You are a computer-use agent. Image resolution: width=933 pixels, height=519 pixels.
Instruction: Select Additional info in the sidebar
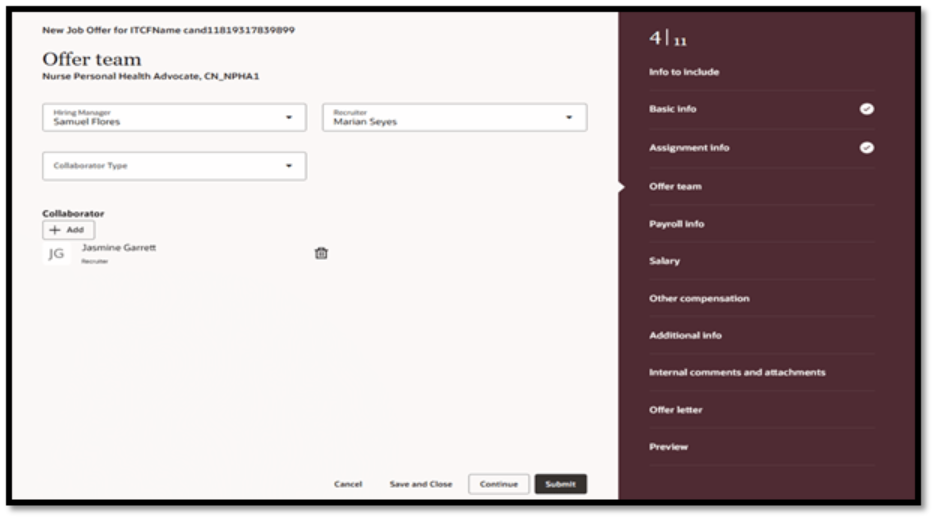tap(685, 335)
